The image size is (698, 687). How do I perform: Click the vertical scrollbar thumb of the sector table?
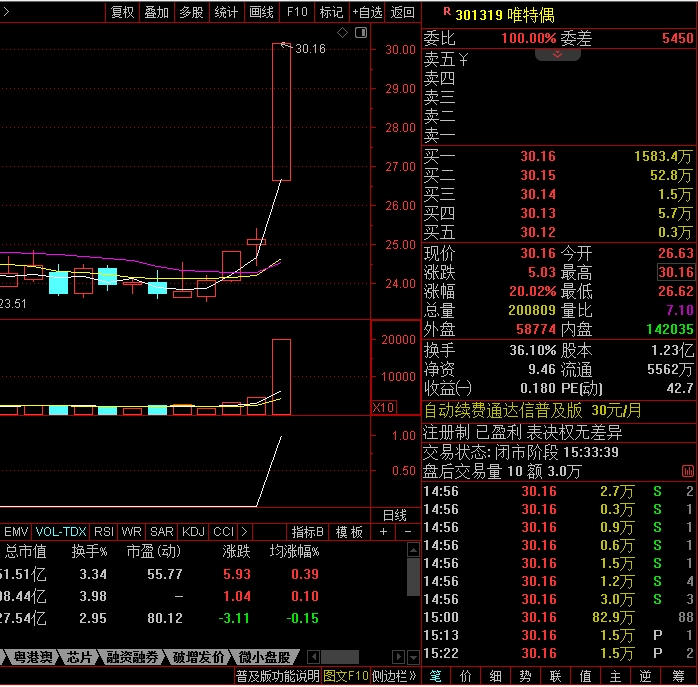pos(413,577)
